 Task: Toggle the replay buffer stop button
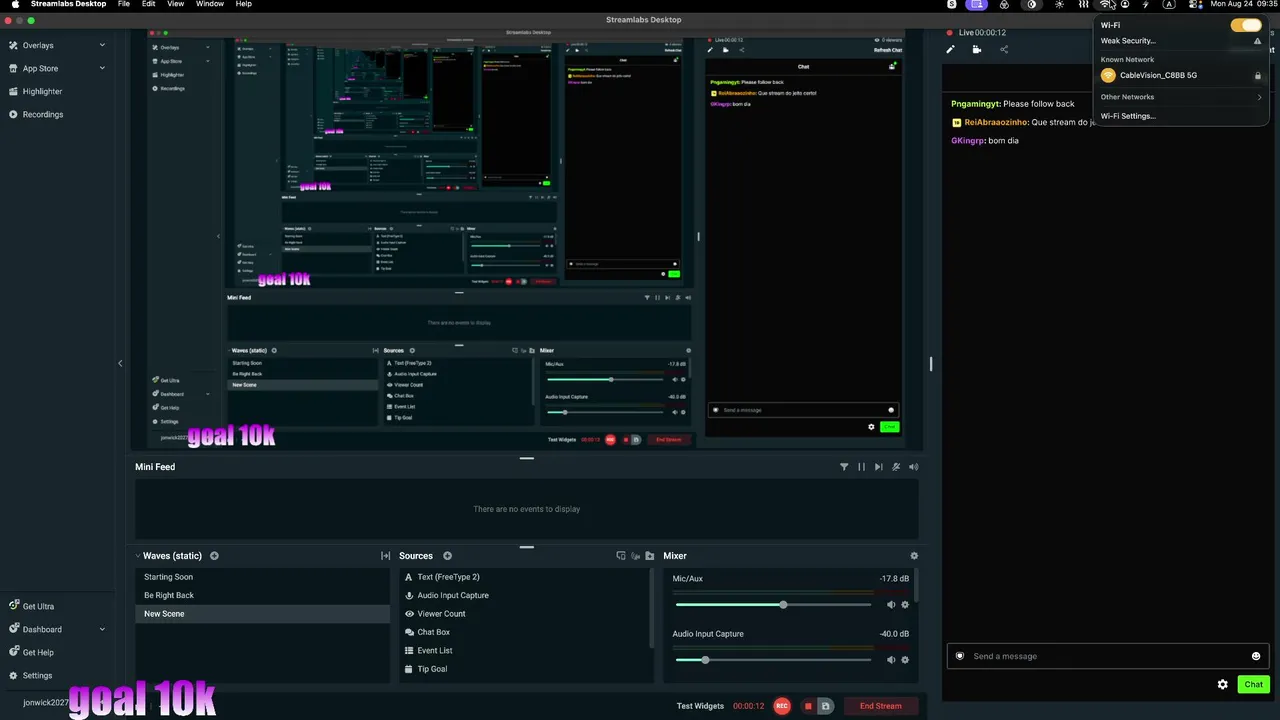[x=808, y=706]
